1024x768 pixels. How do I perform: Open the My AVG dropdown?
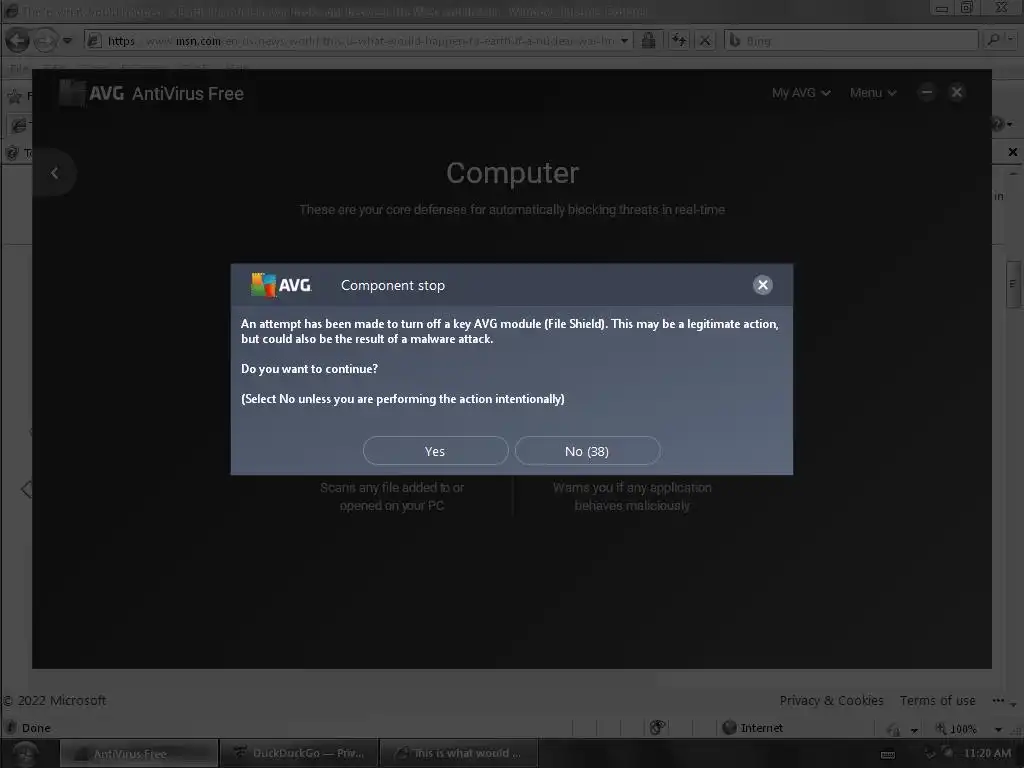(801, 93)
